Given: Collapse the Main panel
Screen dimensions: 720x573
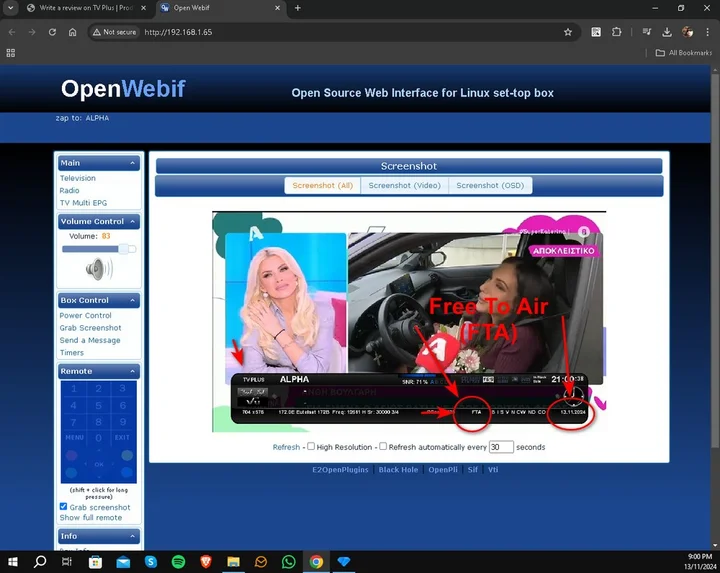Looking at the screenshot, I should coord(132,163).
